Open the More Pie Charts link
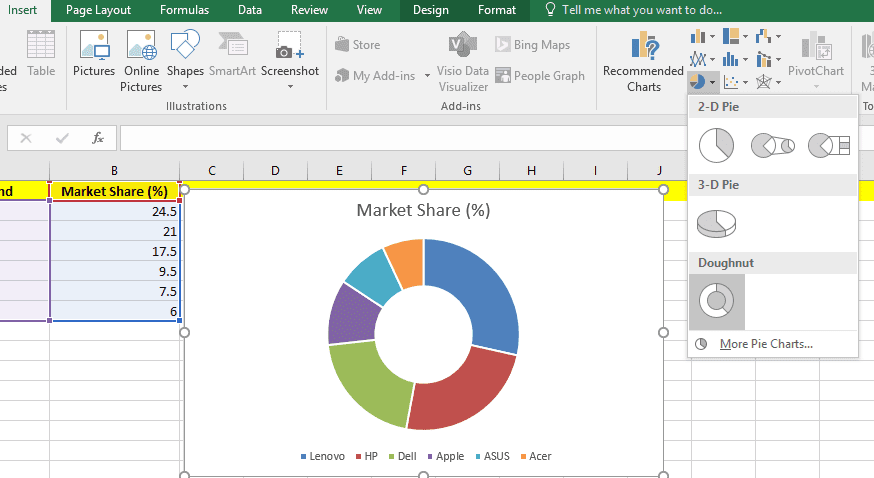The image size is (874, 478). 765,344
